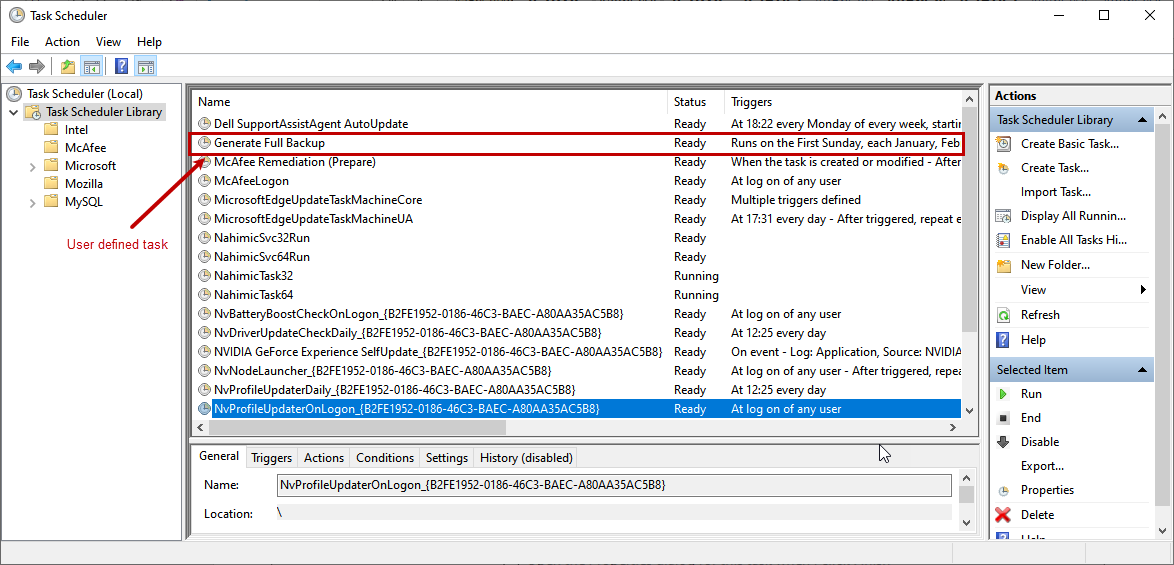Open the File menu
This screenshot has width=1174, height=565.
20,42
